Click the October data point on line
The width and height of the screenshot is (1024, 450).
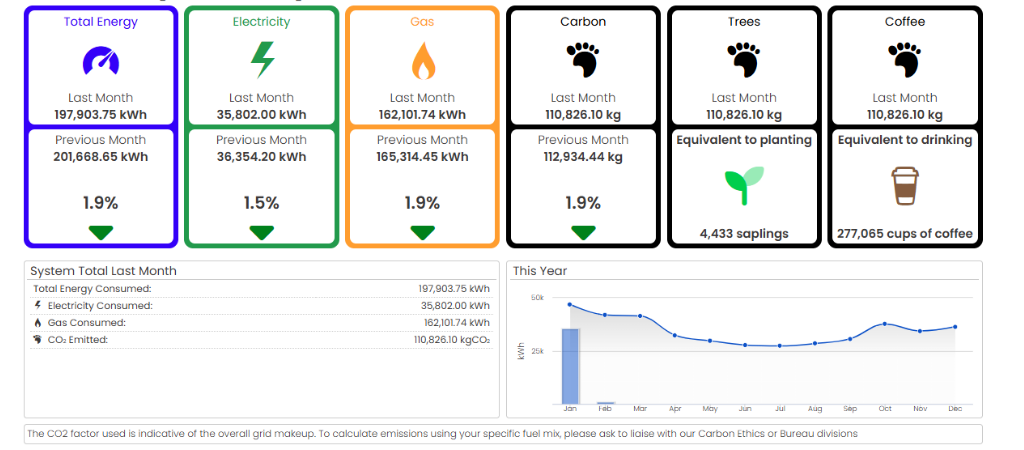[884, 324]
